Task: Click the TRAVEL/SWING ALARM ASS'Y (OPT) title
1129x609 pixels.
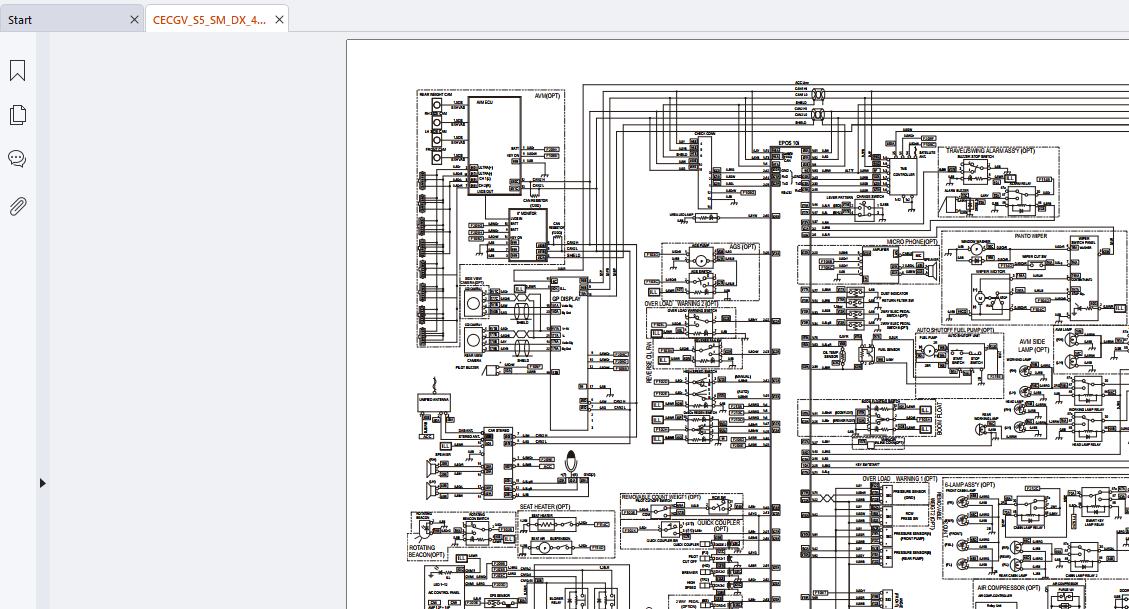Action: [x=990, y=151]
